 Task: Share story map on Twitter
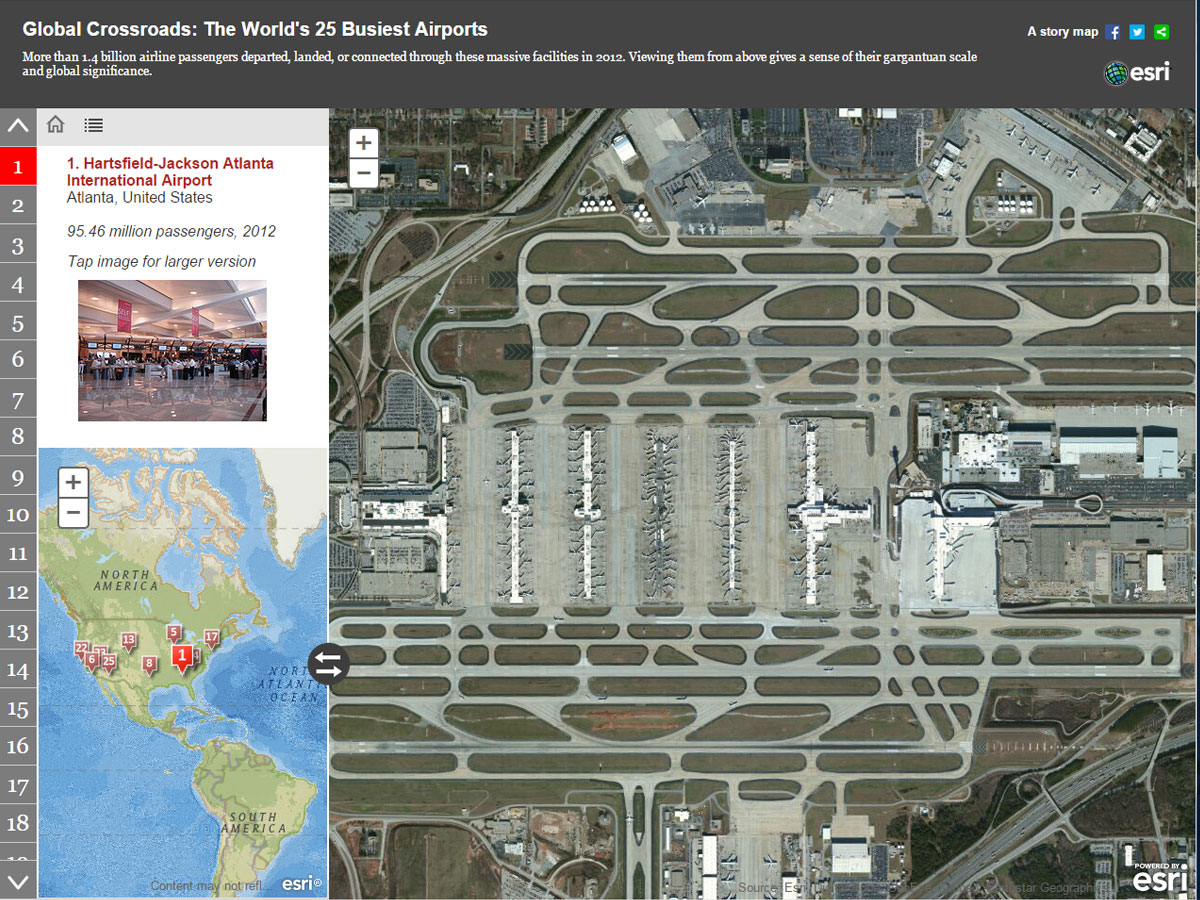(1137, 32)
